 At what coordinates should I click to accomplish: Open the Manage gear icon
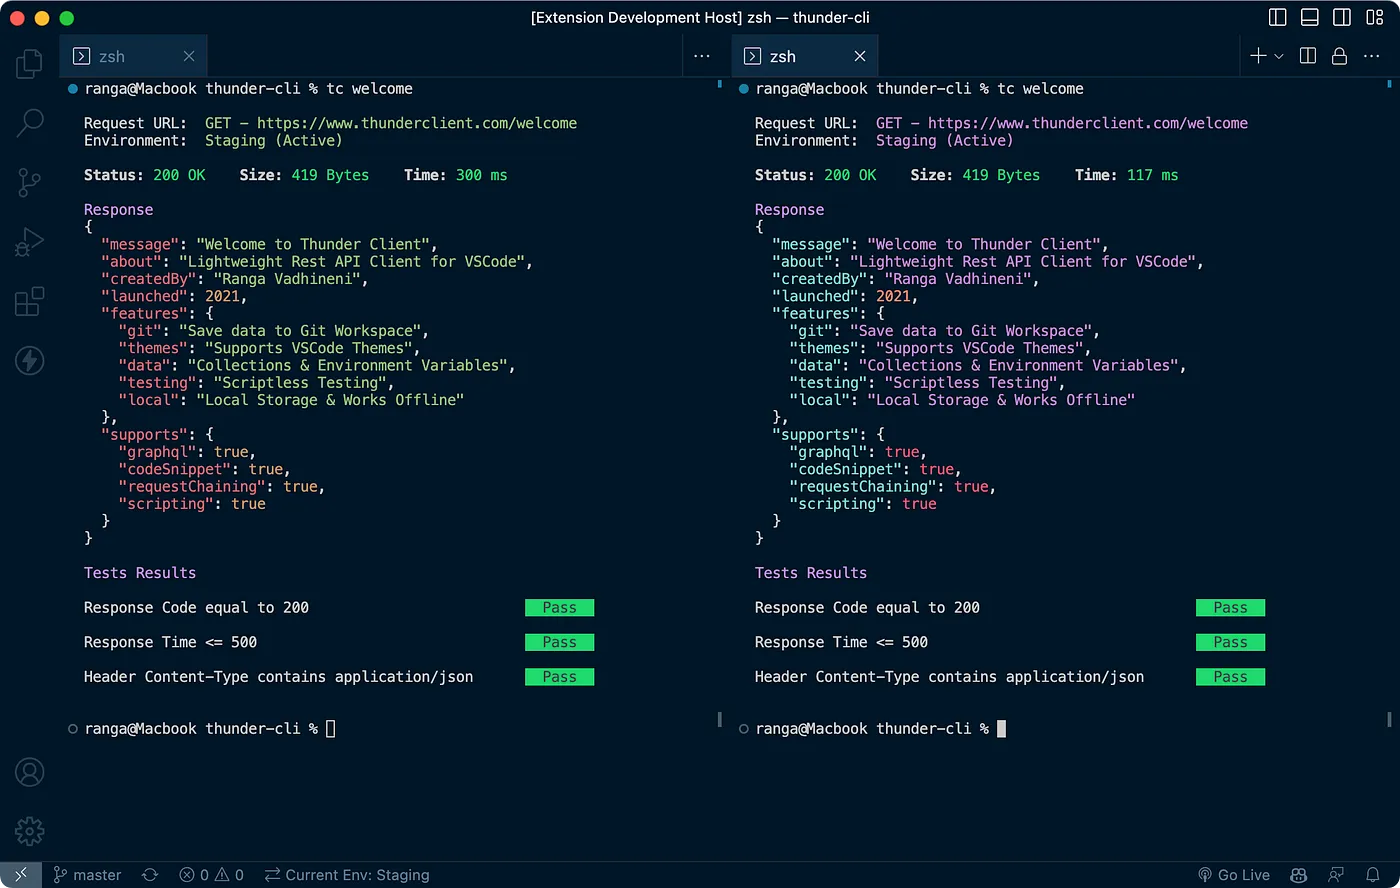coord(29,830)
